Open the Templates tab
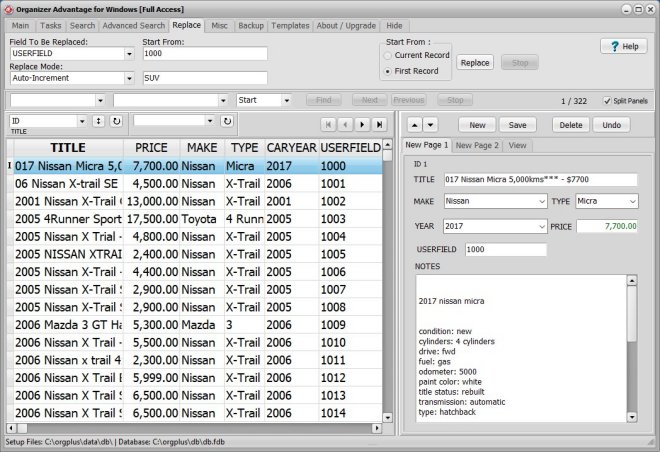Image resolution: width=660 pixels, height=452 pixels. click(290, 26)
